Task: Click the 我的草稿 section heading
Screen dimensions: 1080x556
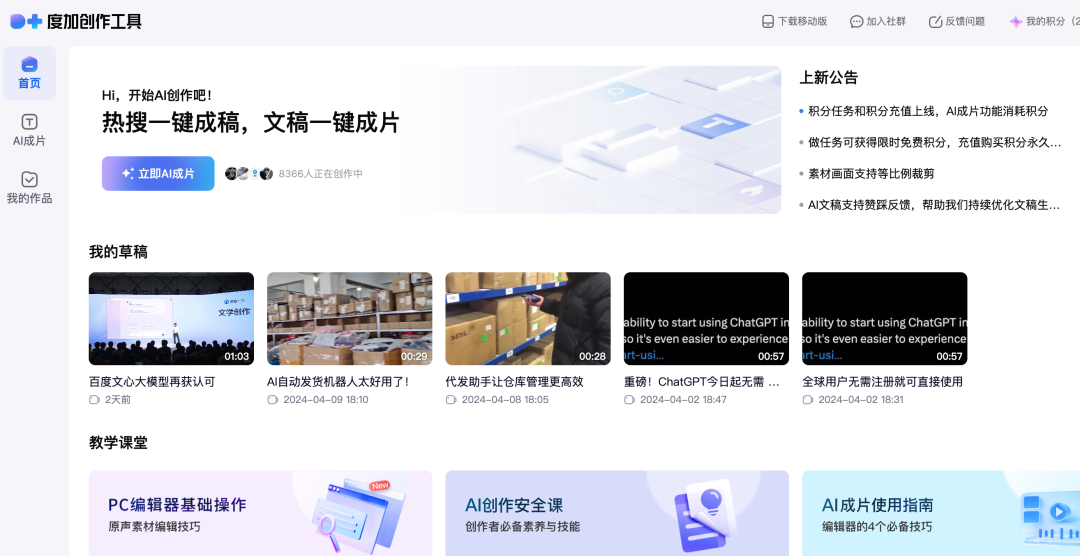Action: tap(118, 252)
